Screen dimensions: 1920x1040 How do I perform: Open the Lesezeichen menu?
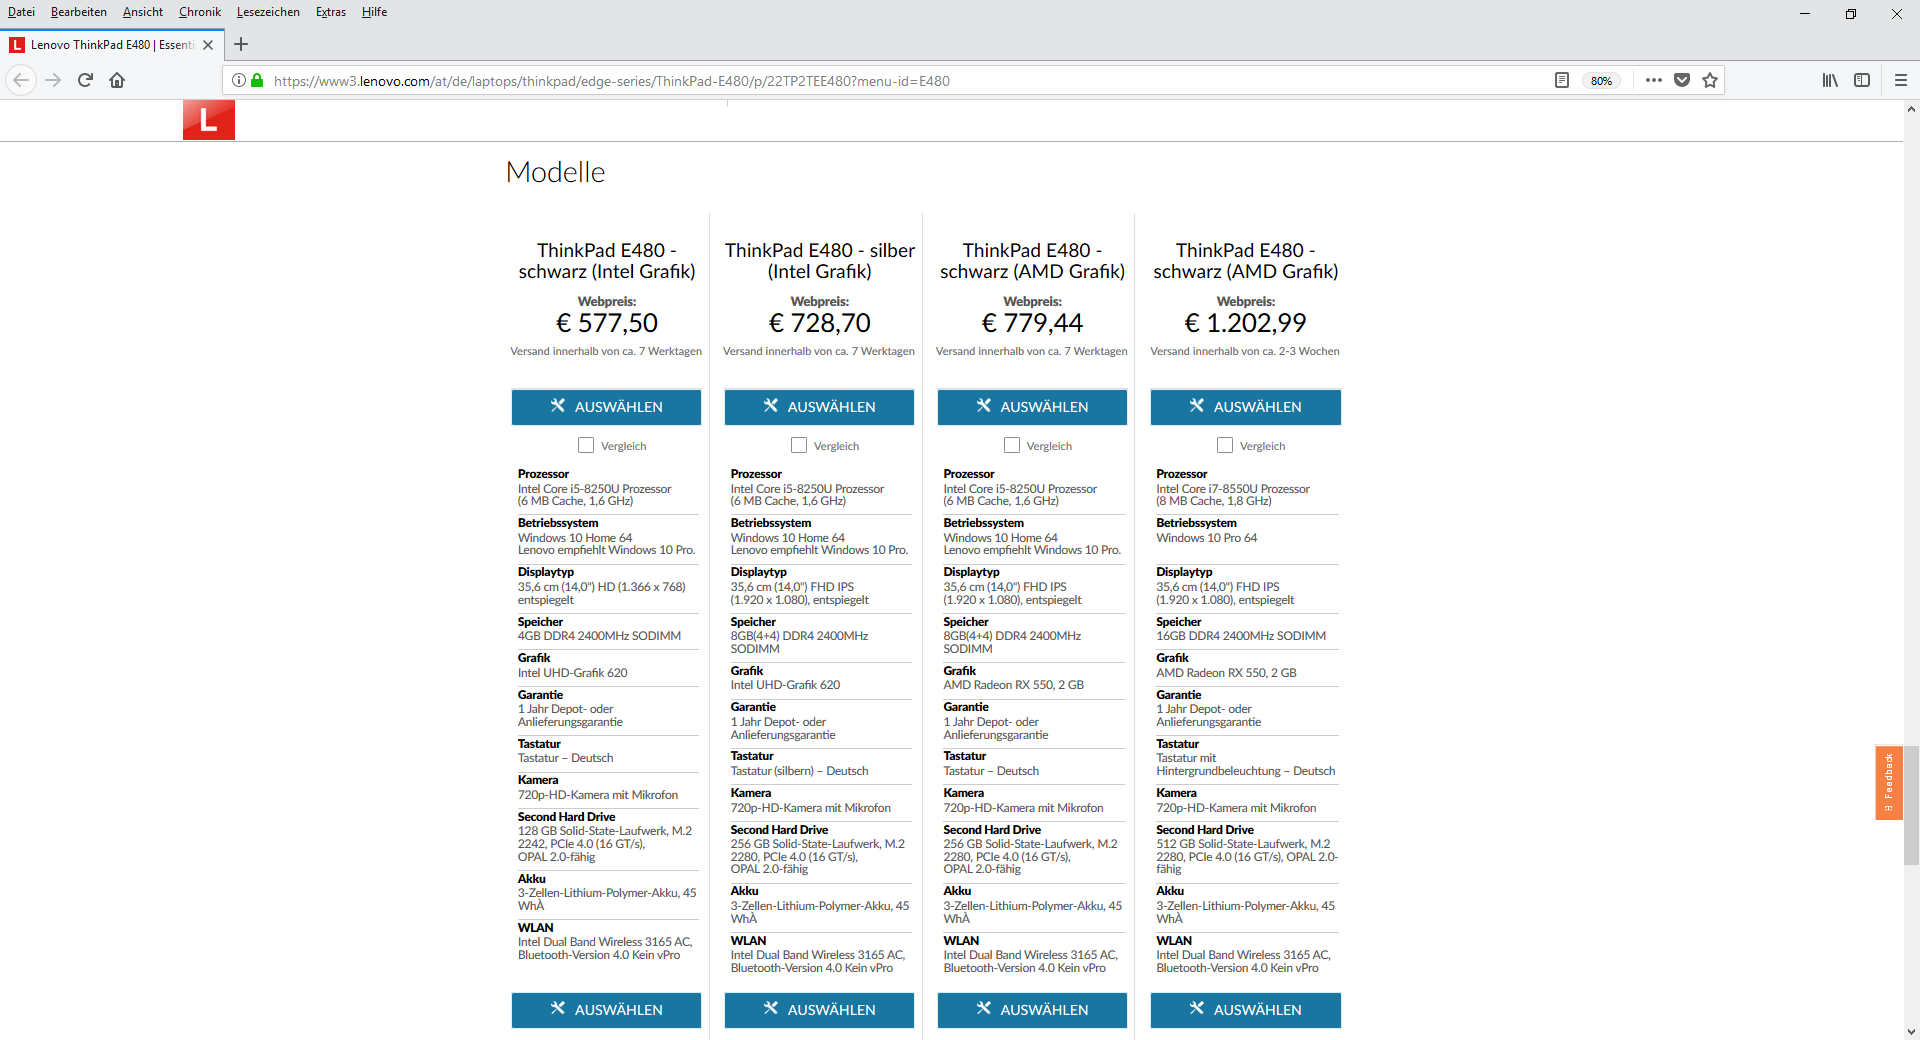268,12
